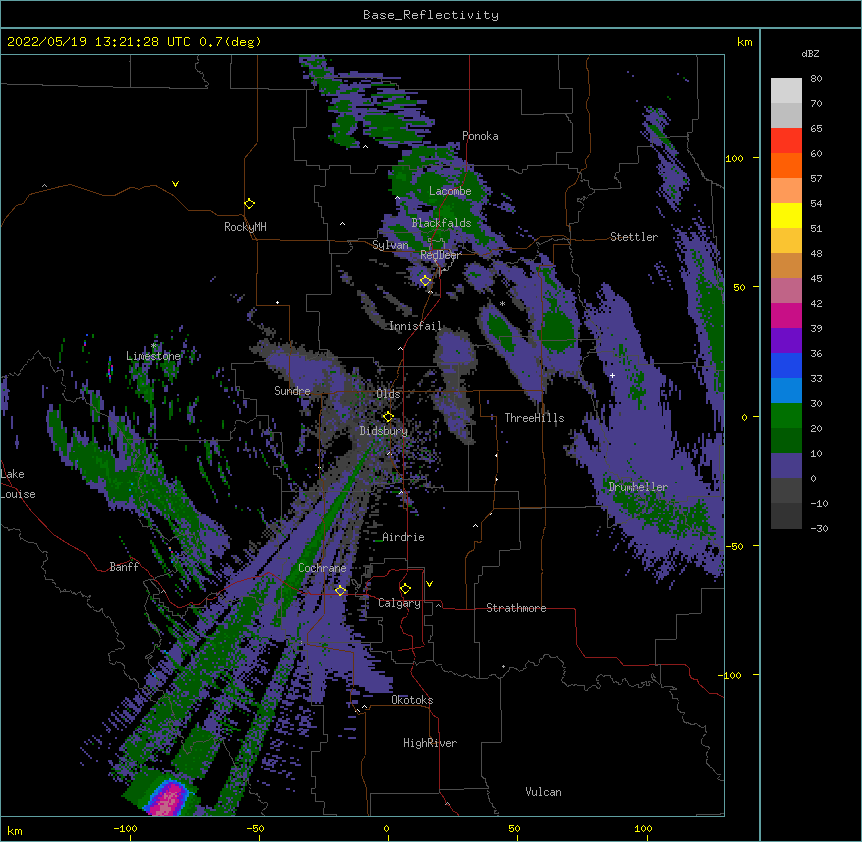Viewport: 862px width, 842px height.
Task: Click the Stettler label
Action: tap(634, 237)
